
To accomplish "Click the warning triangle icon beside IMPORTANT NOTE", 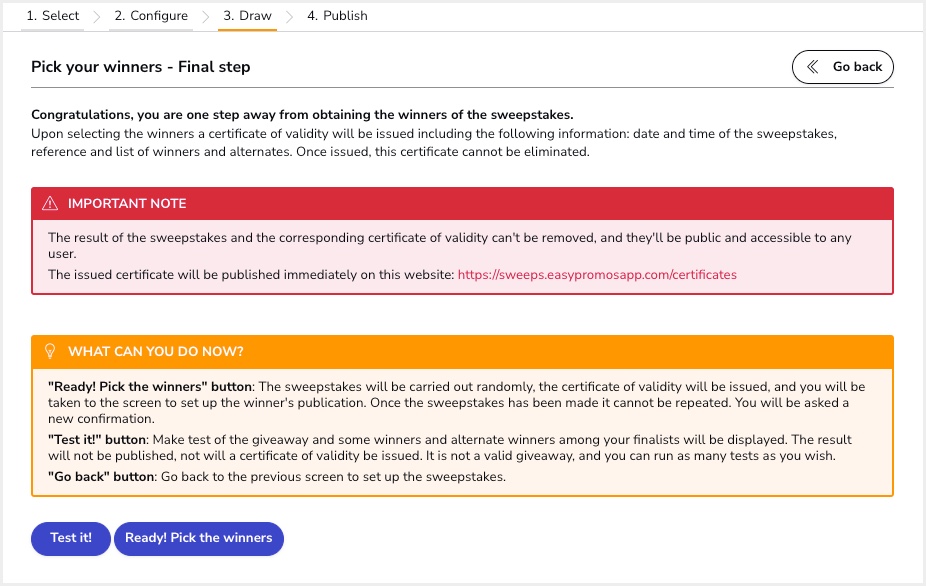I will click(x=50, y=204).
